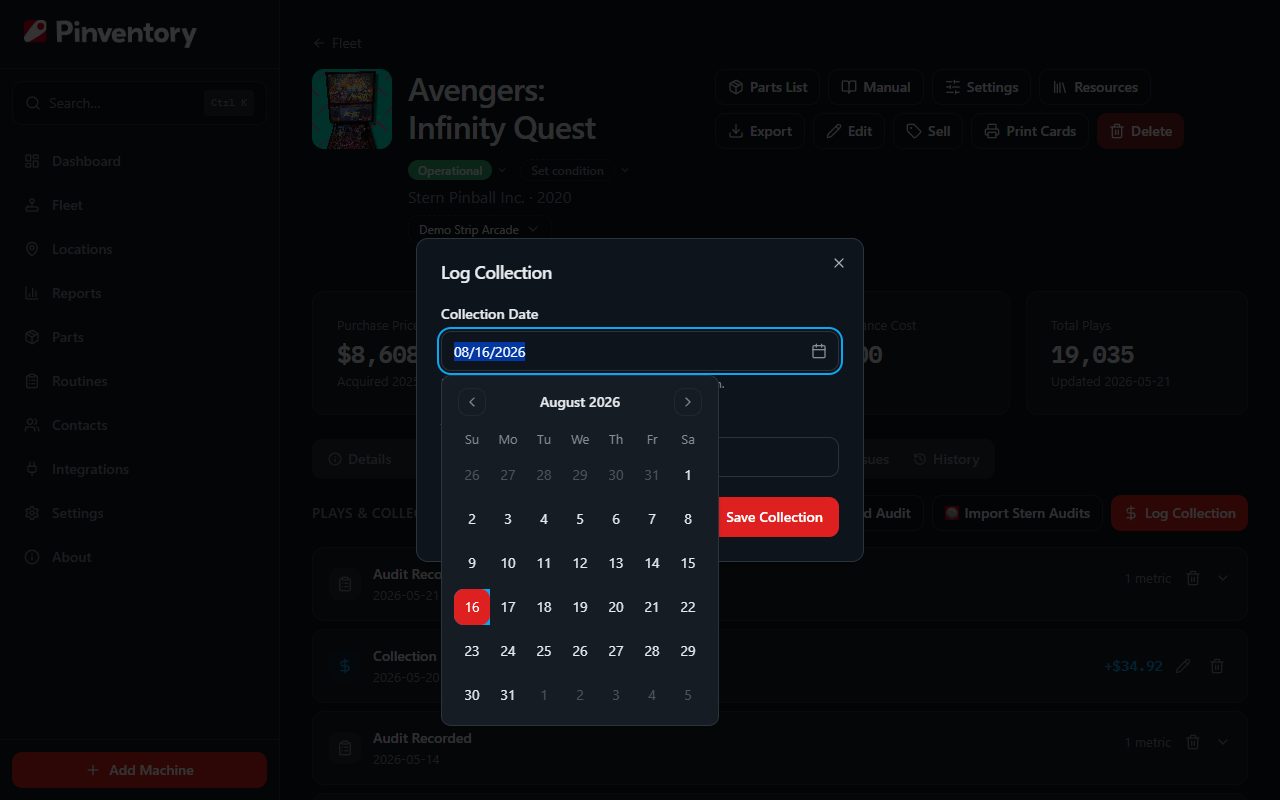The width and height of the screenshot is (1280, 800).
Task: Open Integrations in sidebar
Action: coord(139,469)
